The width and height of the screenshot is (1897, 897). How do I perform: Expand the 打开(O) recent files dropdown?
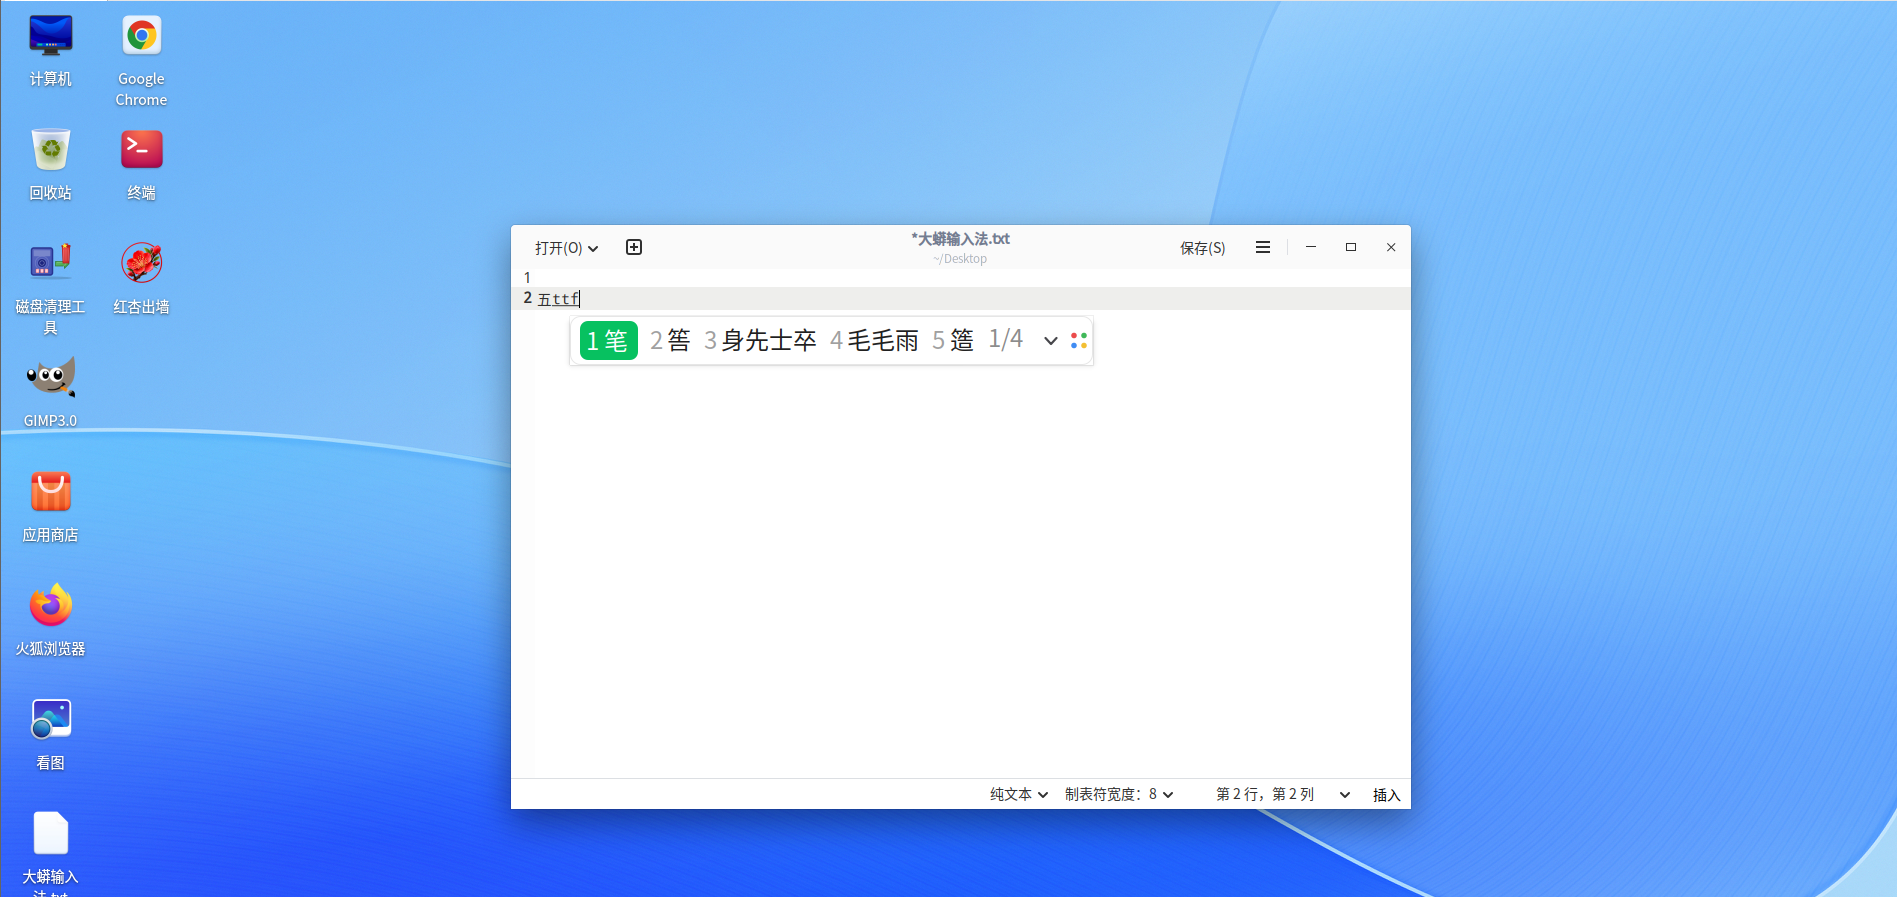click(x=566, y=248)
